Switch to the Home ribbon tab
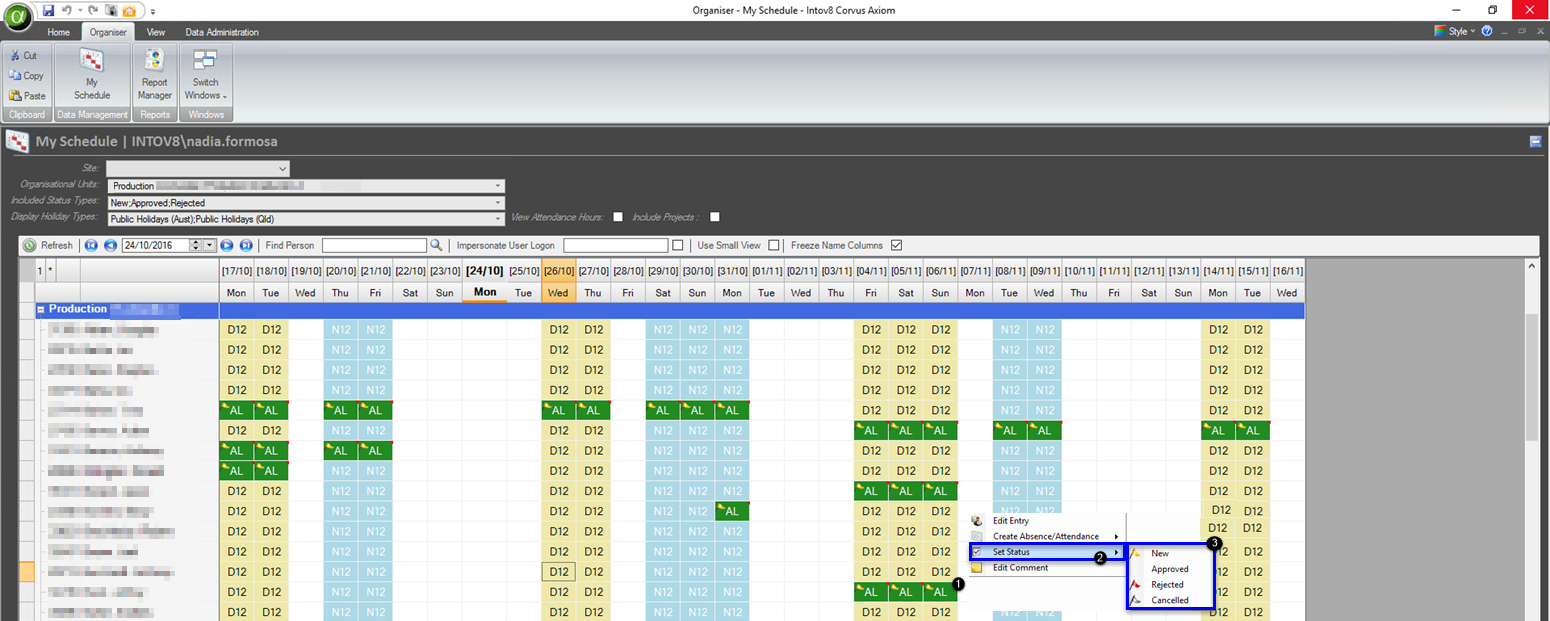The width and height of the screenshot is (1550, 621). pyautogui.click(x=58, y=32)
